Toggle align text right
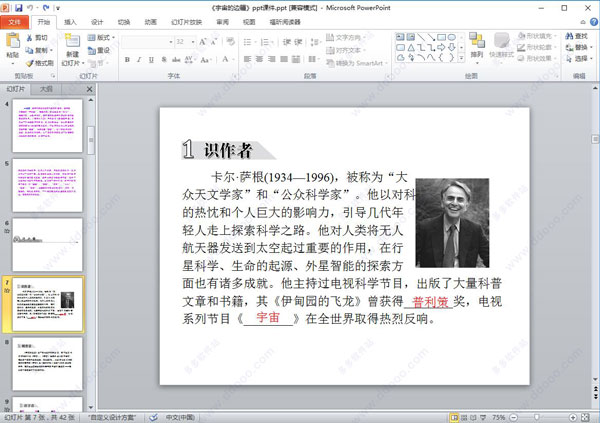This screenshot has width=600, height=423. [272, 59]
